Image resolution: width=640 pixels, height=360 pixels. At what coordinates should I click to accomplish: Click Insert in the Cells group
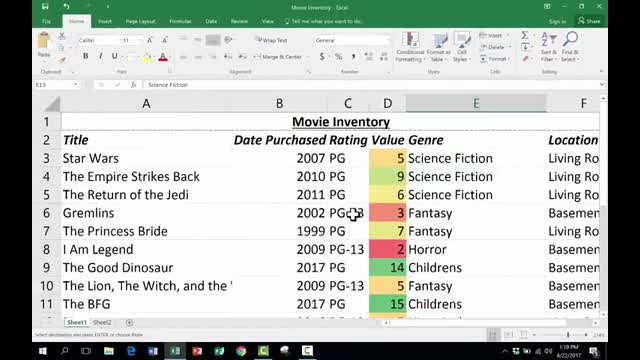494,36
